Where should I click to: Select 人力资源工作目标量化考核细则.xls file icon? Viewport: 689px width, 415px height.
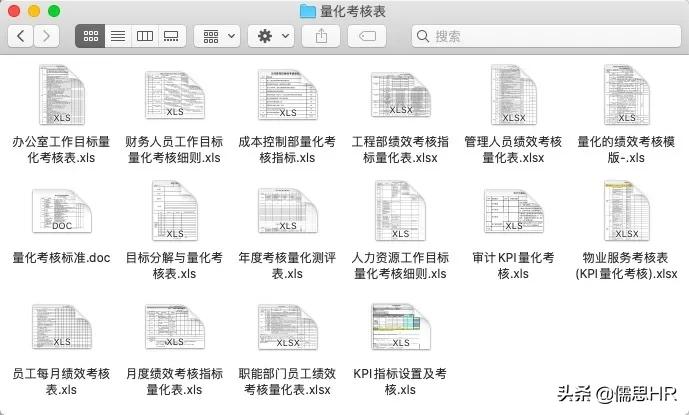(x=401, y=211)
